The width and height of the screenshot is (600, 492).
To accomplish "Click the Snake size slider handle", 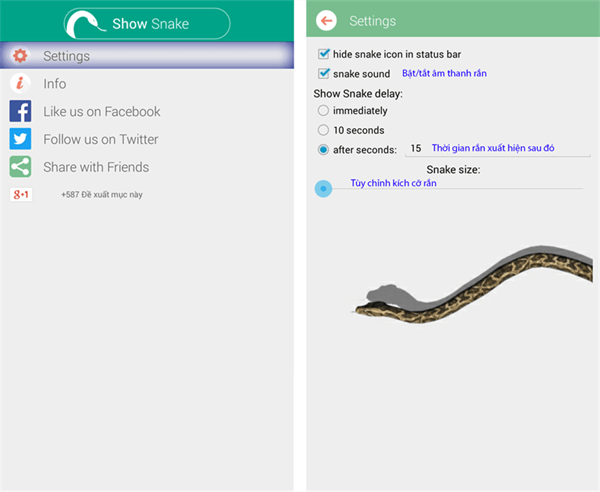I will point(323,189).
